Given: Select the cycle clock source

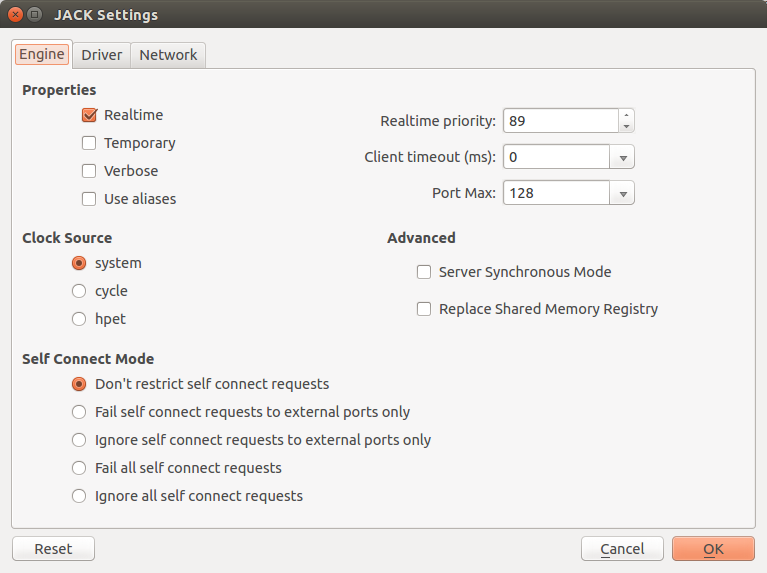Looking at the screenshot, I should click(x=79, y=291).
